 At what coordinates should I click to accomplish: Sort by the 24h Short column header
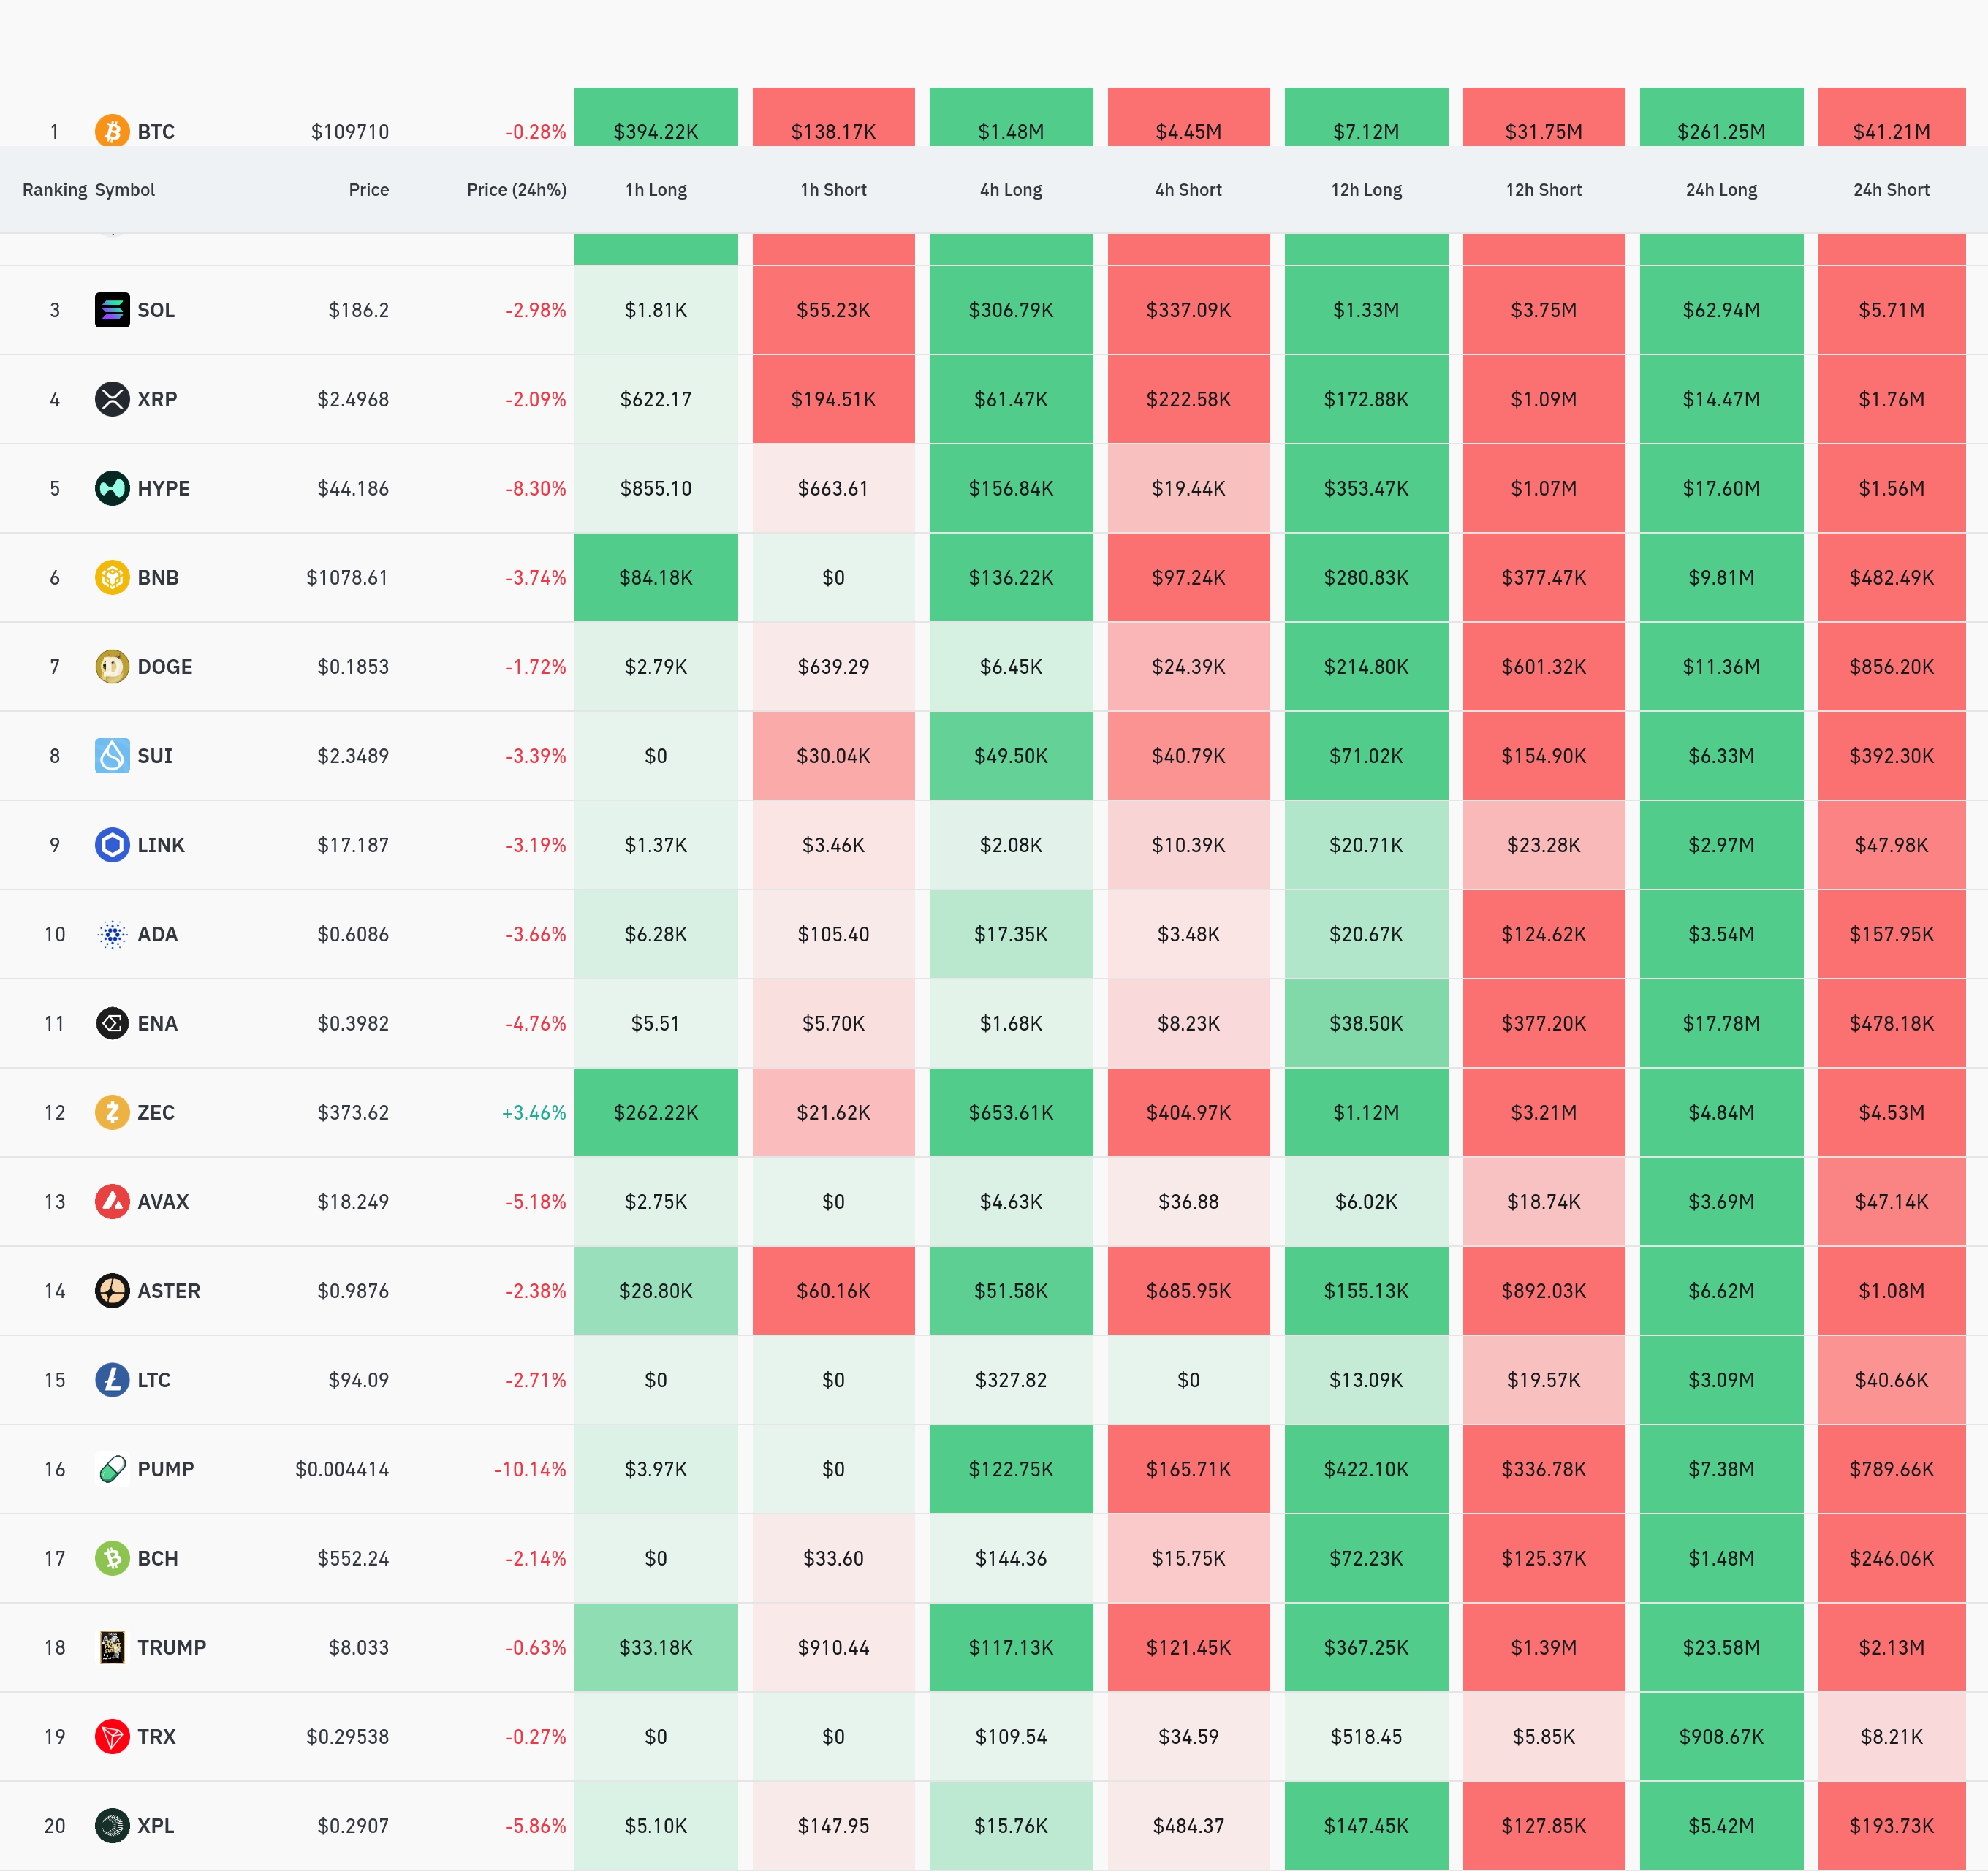coord(1891,190)
